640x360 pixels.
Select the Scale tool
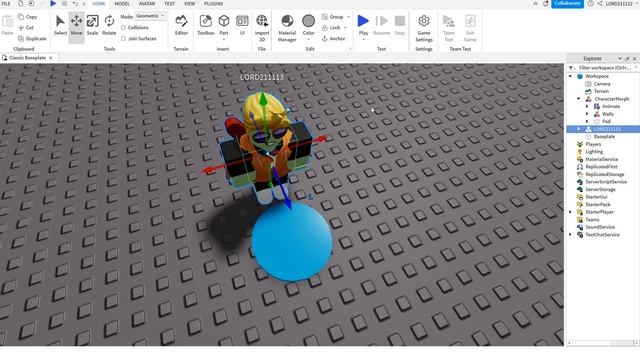click(92, 25)
